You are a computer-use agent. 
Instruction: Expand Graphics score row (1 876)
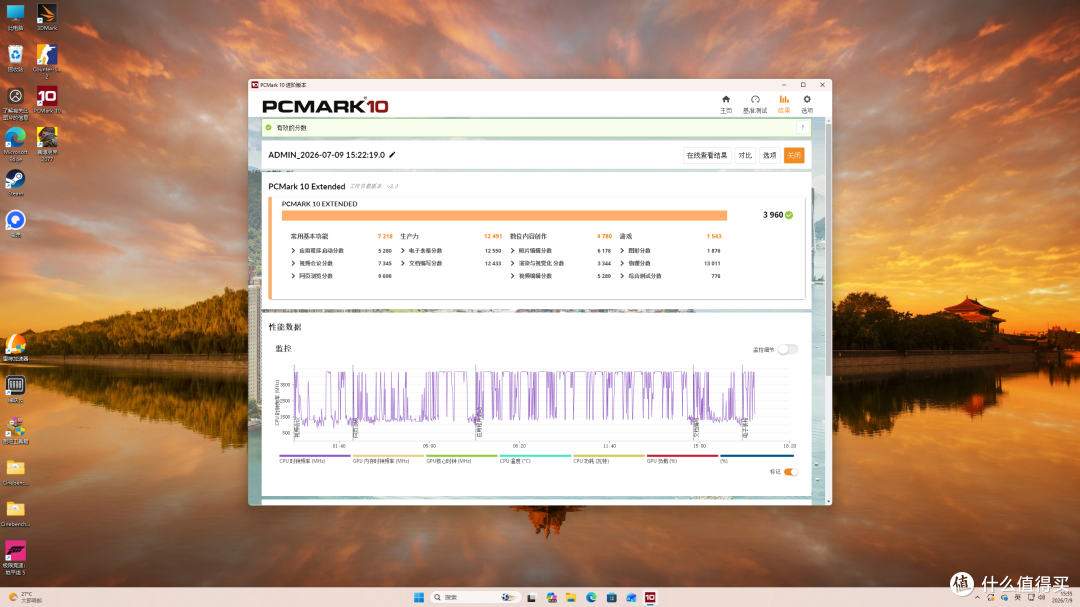point(669,251)
